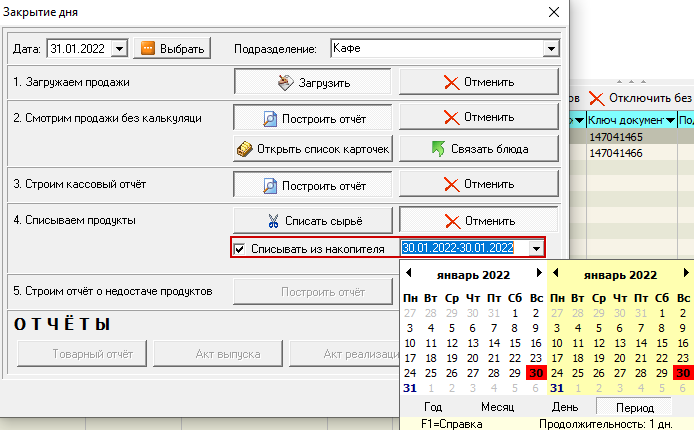Cancel sales loading in step 1

pos(479,82)
